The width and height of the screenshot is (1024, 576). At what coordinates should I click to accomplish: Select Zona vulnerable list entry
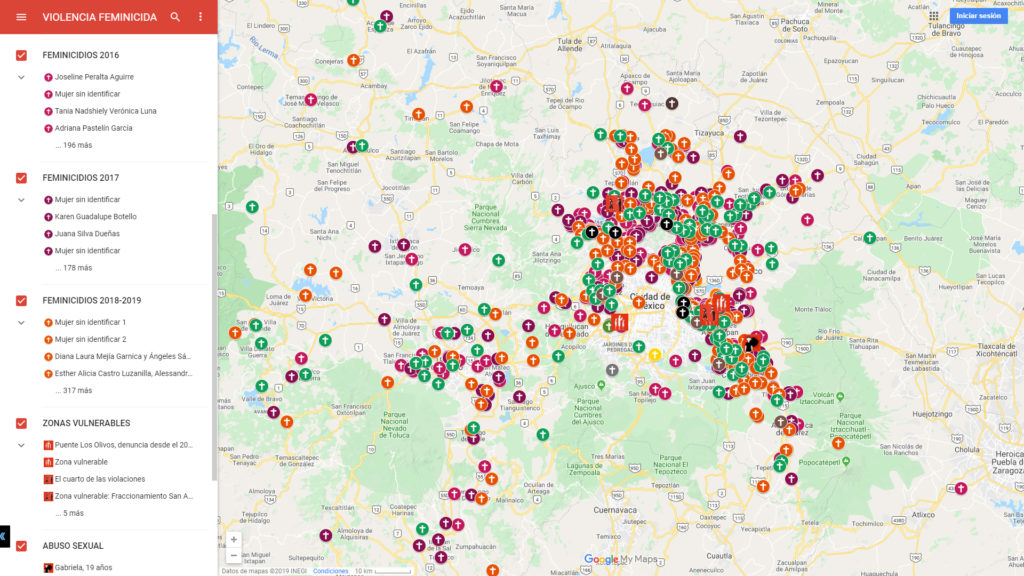(x=81, y=462)
